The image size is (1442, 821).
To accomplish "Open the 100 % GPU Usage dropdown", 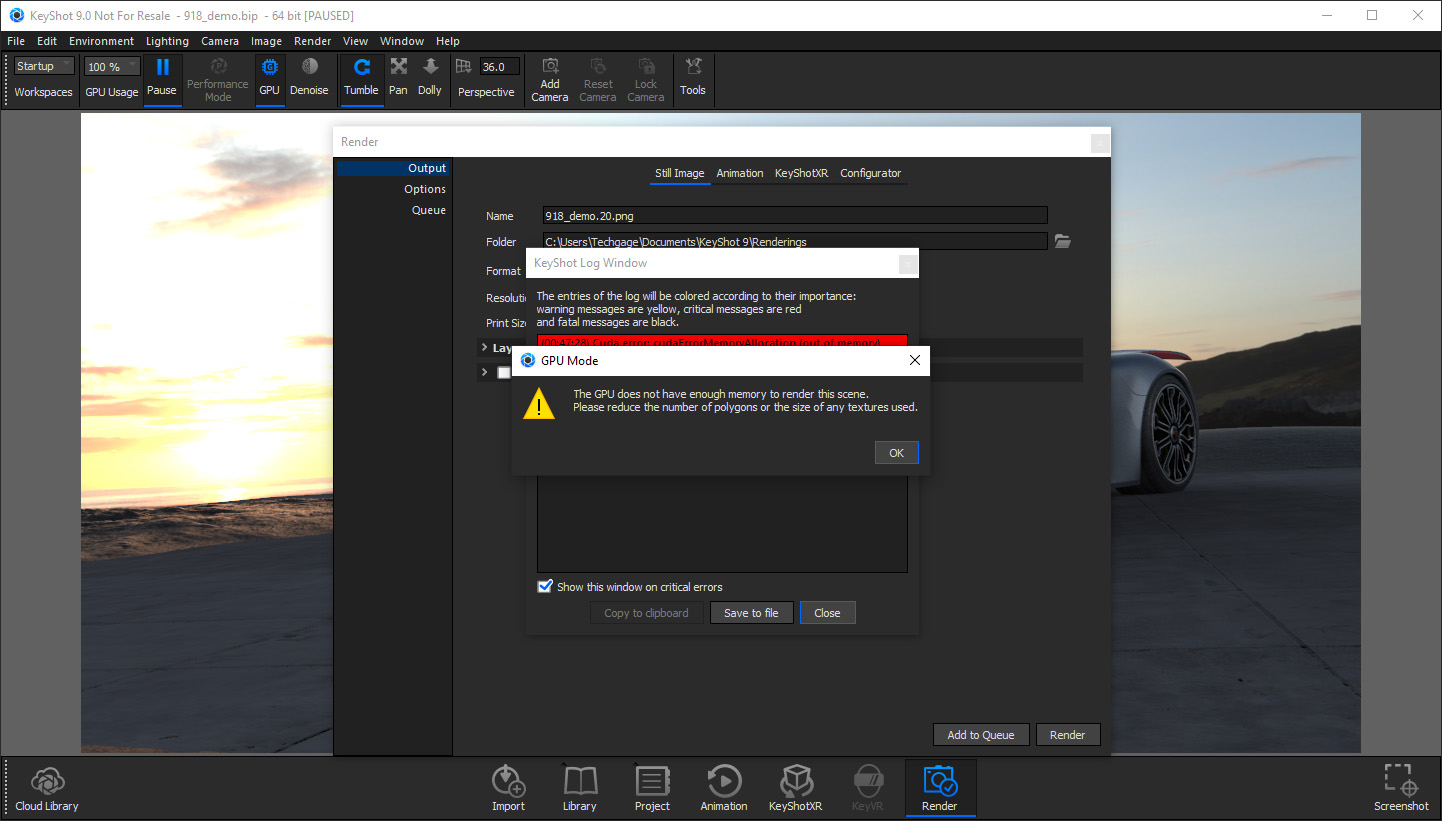I will (x=112, y=67).
